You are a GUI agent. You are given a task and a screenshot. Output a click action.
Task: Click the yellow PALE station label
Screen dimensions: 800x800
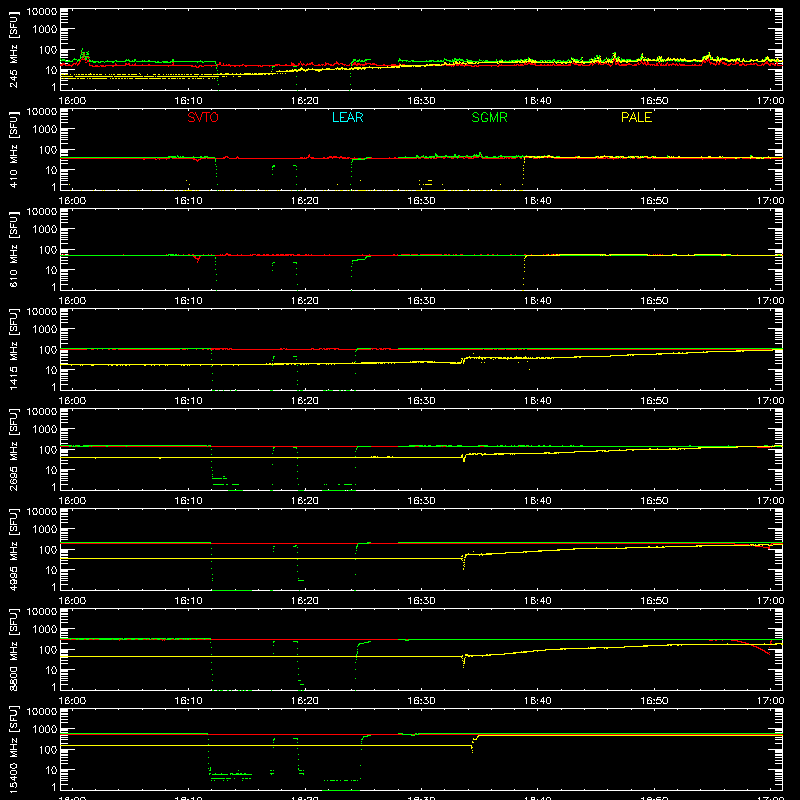[x=636, y=117]
